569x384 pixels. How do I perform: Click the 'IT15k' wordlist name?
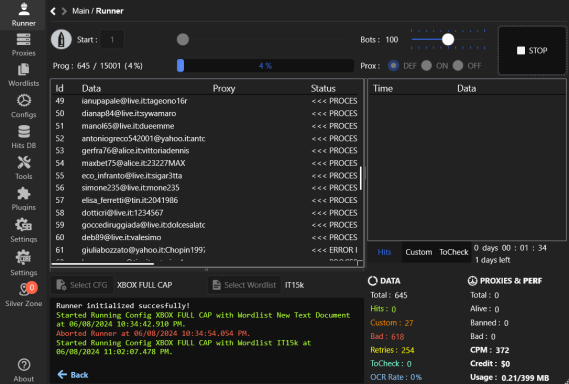click(x=294, y=285)
